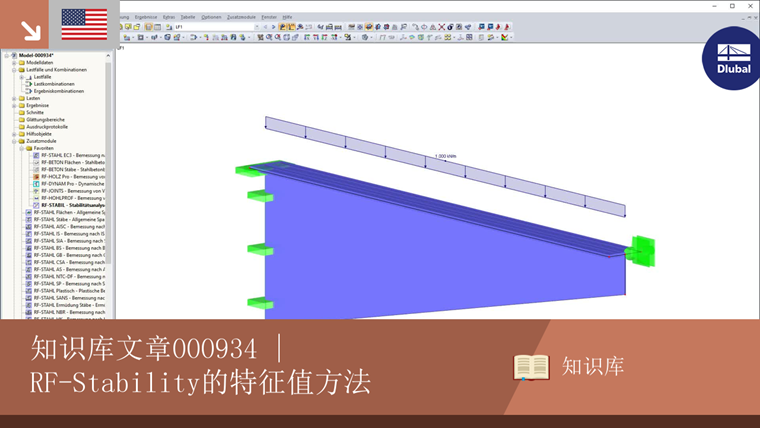Collapse the Favoriten folder
760x428 pixels.
coord(21,148)
